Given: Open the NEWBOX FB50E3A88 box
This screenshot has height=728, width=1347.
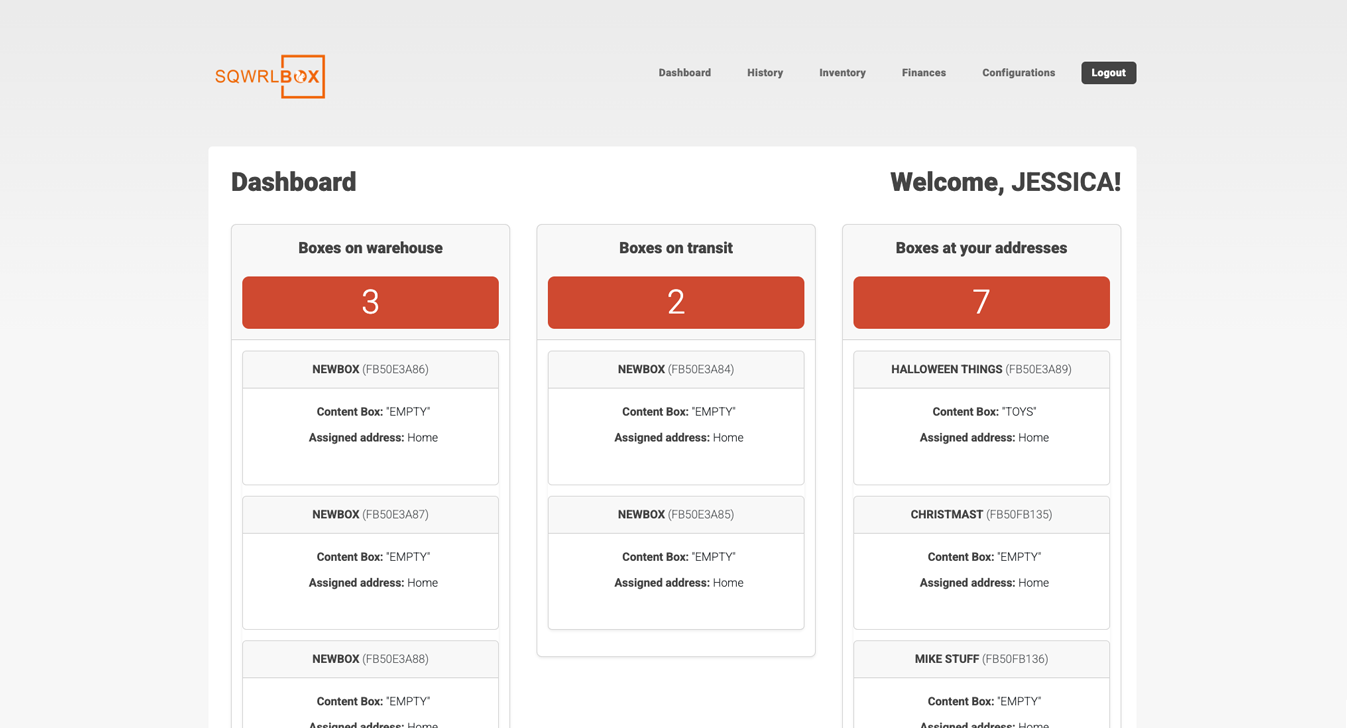Looking at the screenshot, I should coord(370,660).
